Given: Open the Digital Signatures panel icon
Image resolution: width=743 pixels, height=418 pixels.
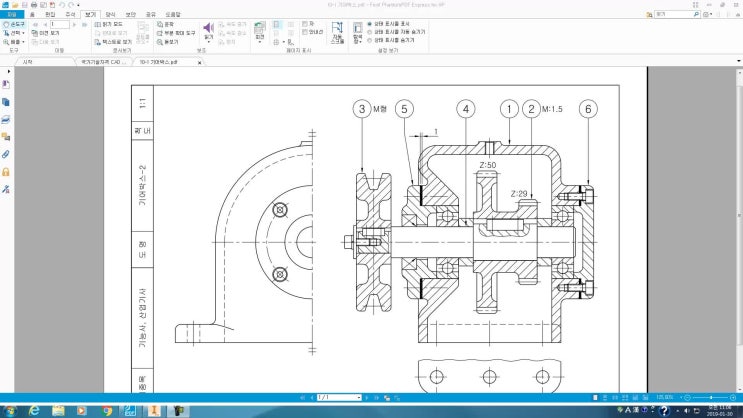Looking at the screenshot, I should pos(6,189).
